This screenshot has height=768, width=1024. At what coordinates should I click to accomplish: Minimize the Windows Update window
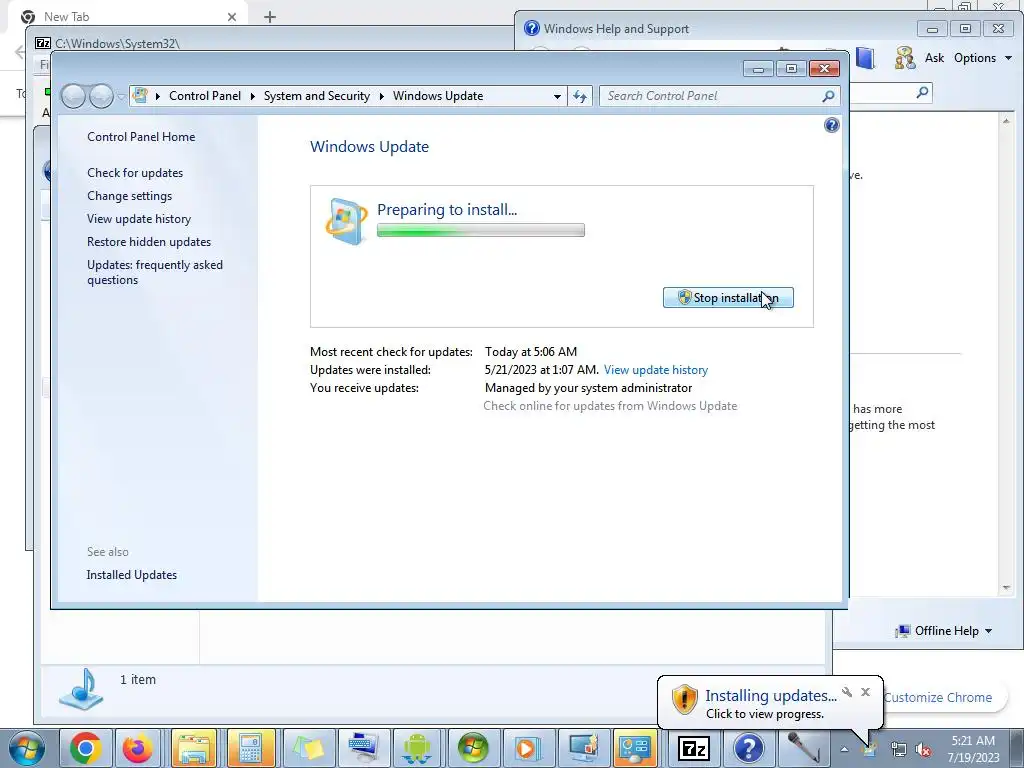tap(758, 69)
